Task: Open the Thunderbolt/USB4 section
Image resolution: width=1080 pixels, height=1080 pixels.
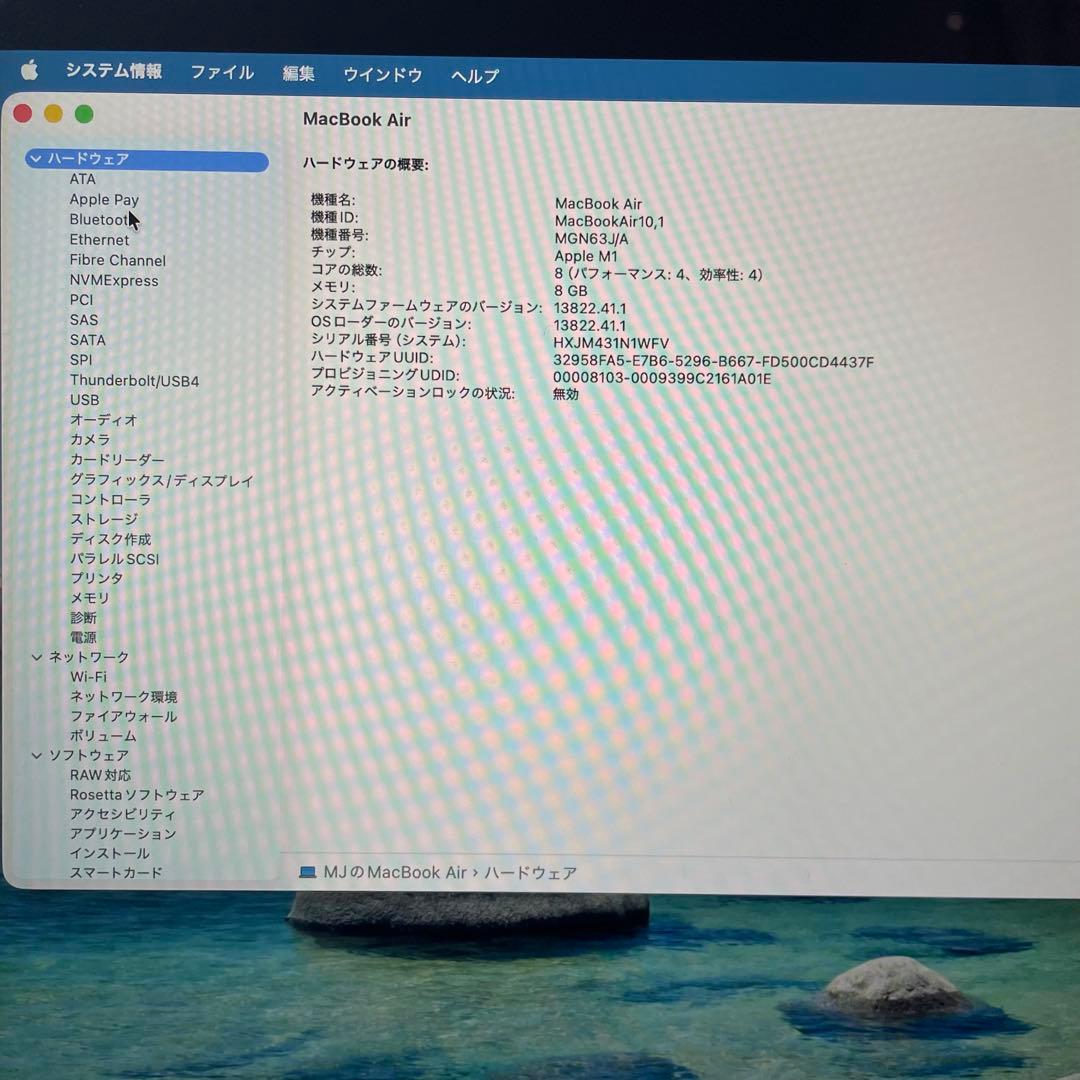Action: tap(135, 380)
